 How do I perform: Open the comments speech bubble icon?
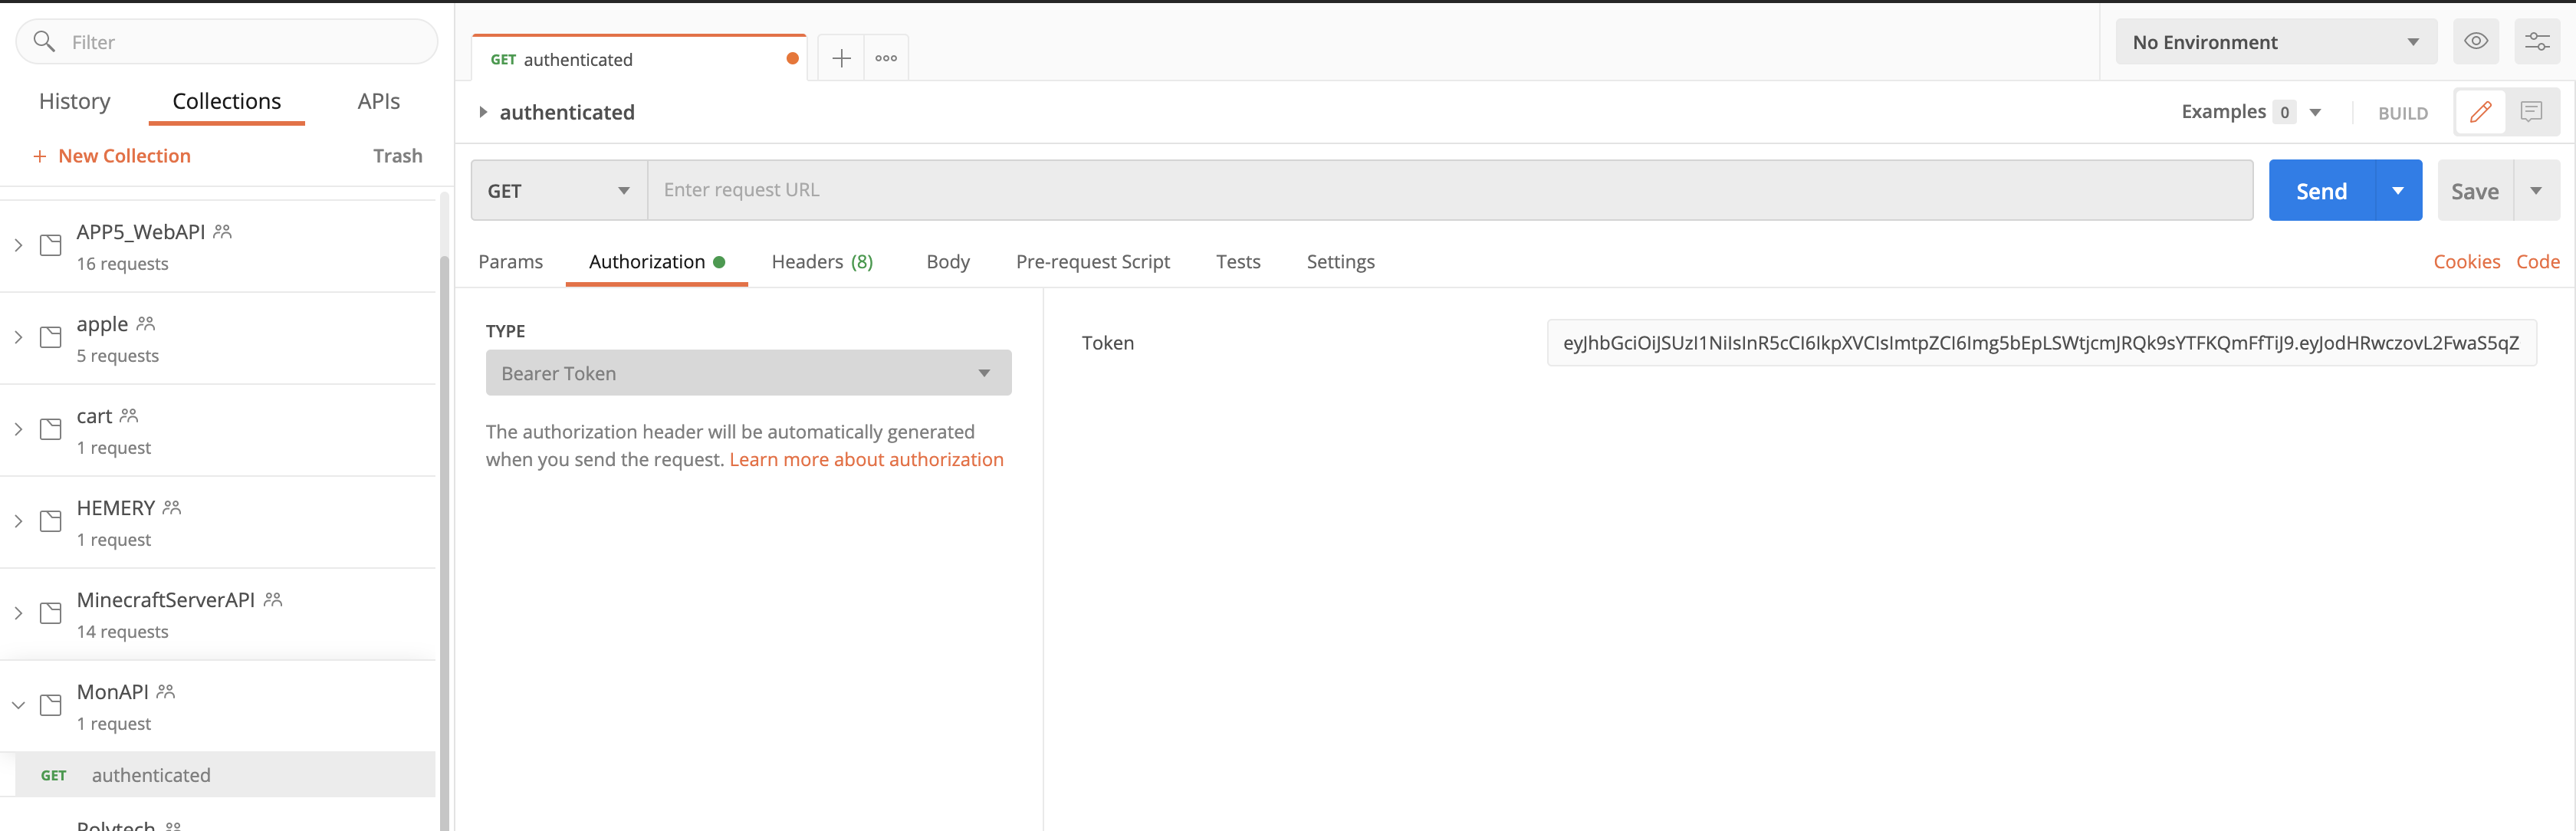(x=2531, y=112)
